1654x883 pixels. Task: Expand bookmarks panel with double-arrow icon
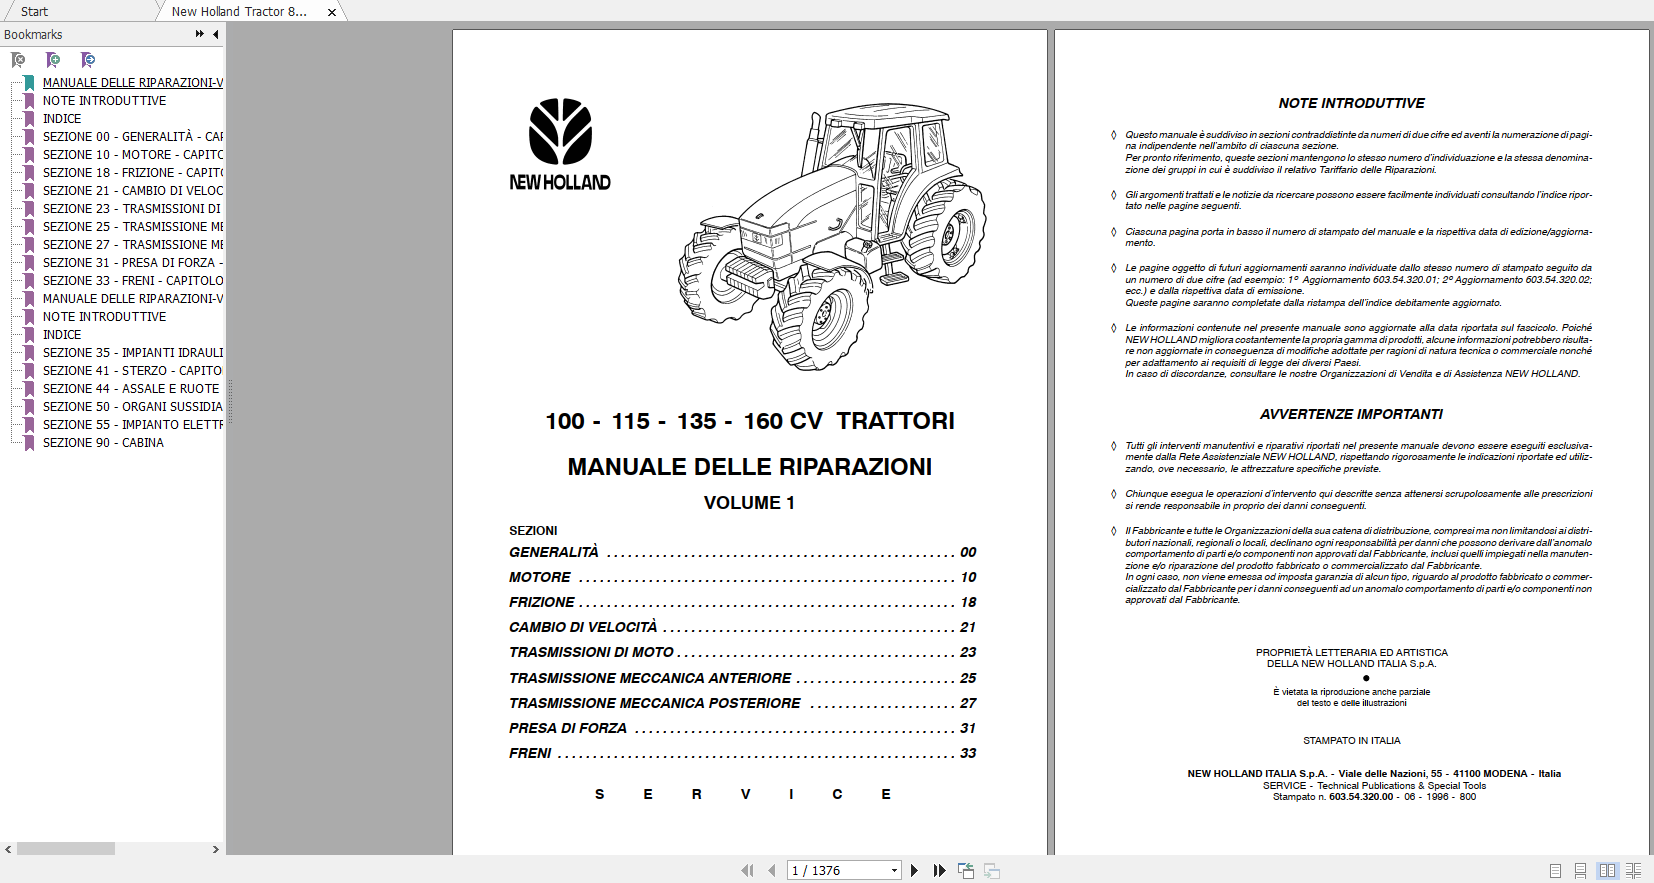point(200,34)
